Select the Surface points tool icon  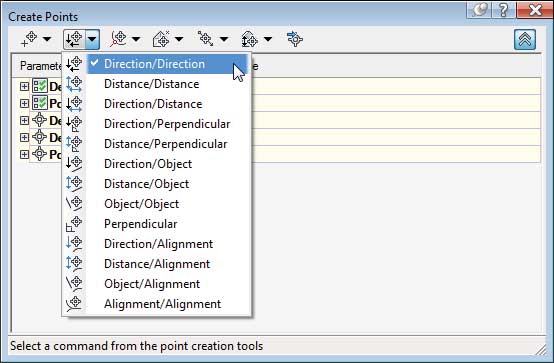pyautogui.click(x=161, y=39)
